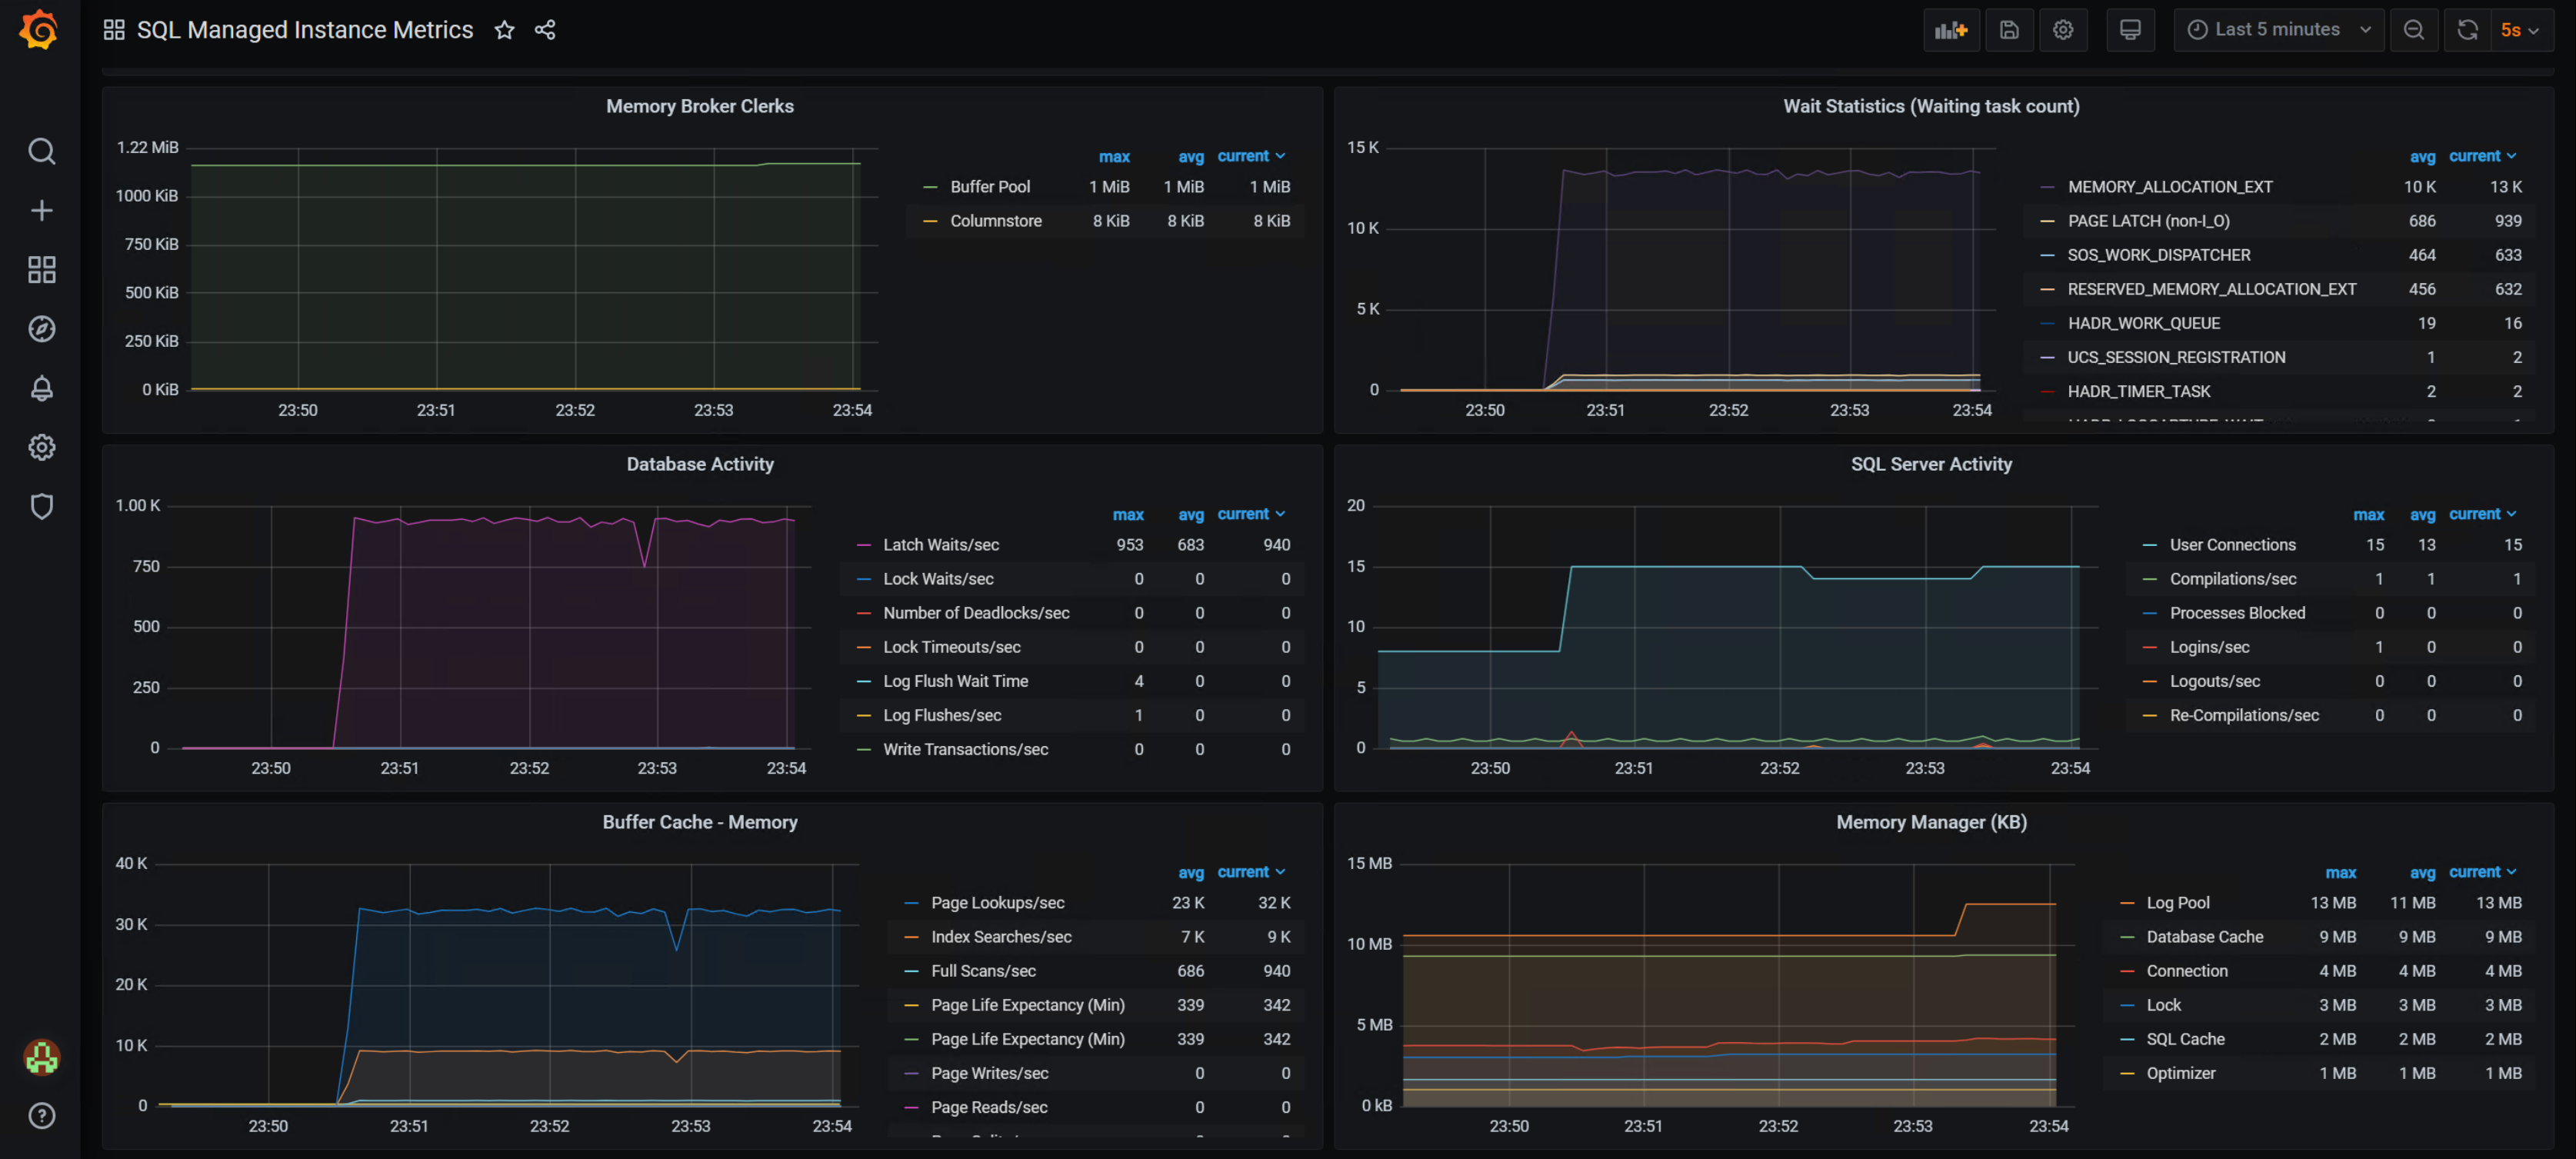The image size is (2576, 1159).
Task: Open the Dashboards four-squares sidebar icon
Action: (41, 269)
